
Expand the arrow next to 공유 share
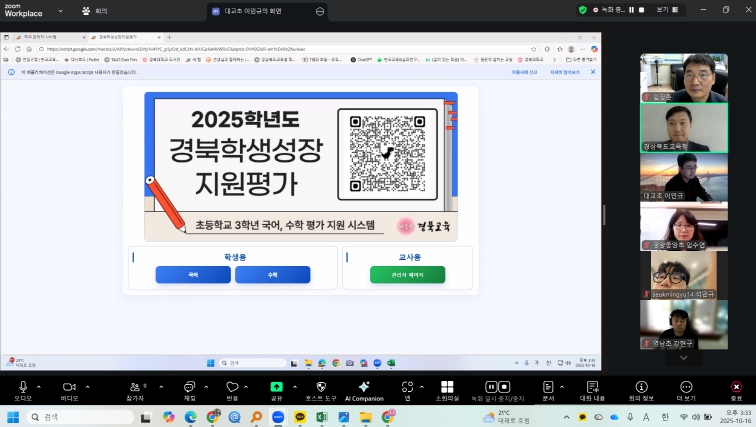[294, 385]
